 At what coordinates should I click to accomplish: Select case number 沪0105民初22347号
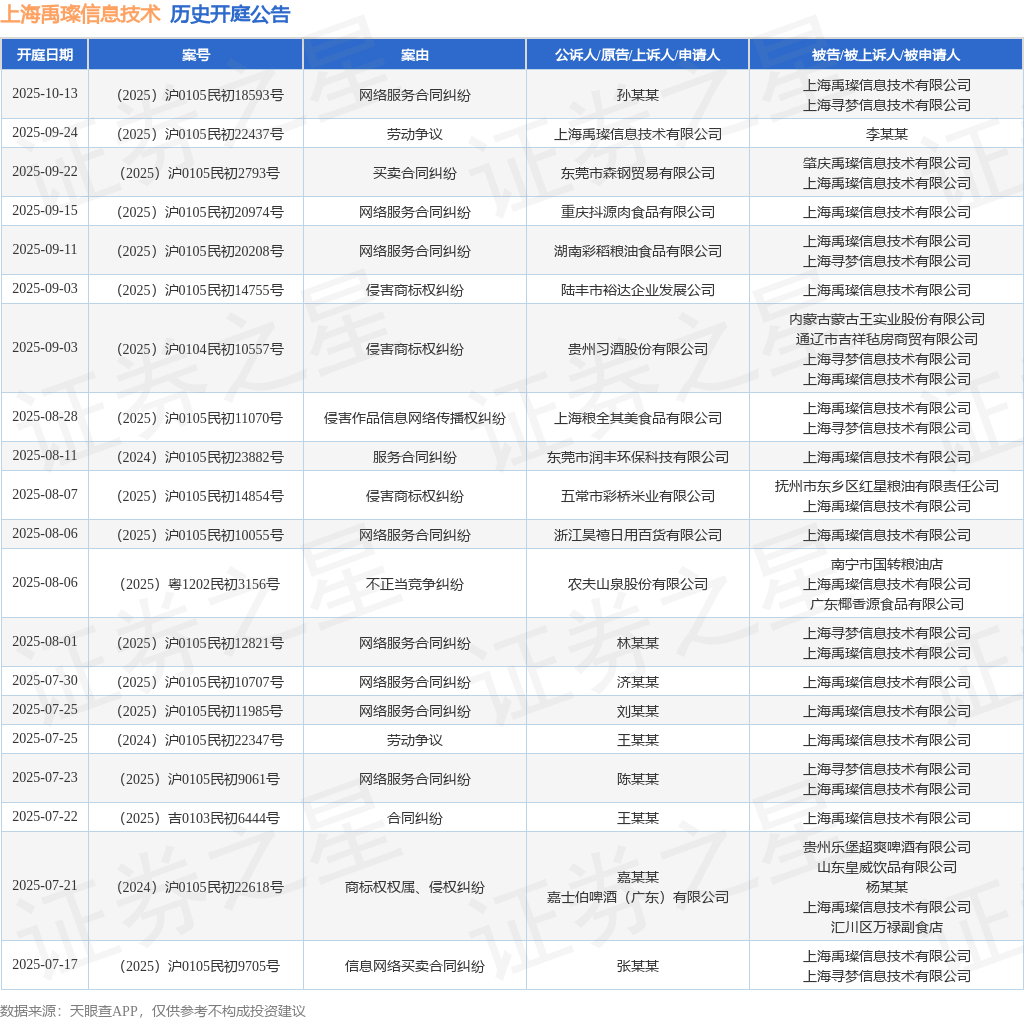tap(200, 741)
